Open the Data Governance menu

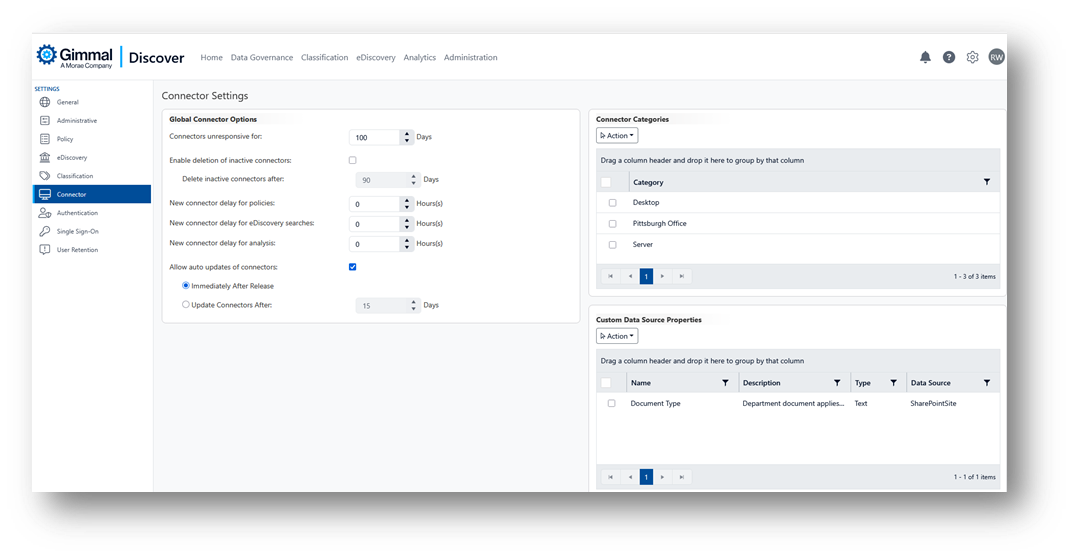262,58
